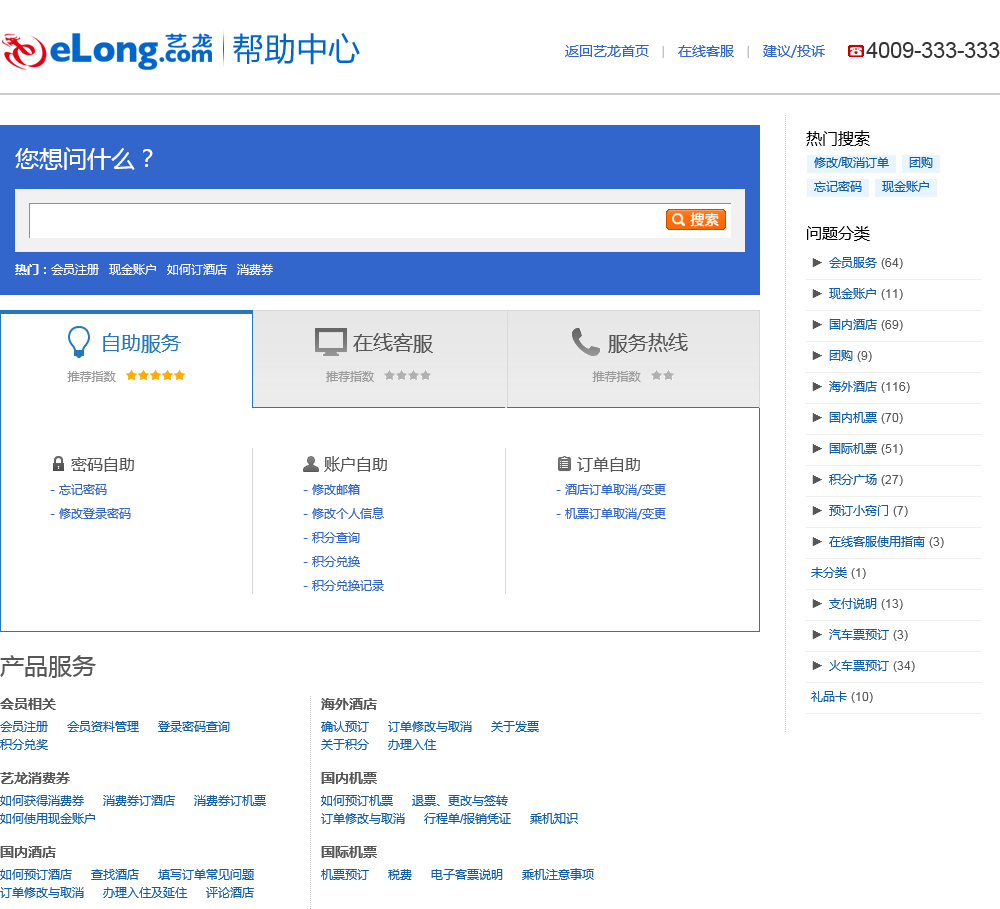This screenshot has width=1000, height=909.
Task: Click the lock icon beside 密码自助
Action: click(x=59, y=464)
